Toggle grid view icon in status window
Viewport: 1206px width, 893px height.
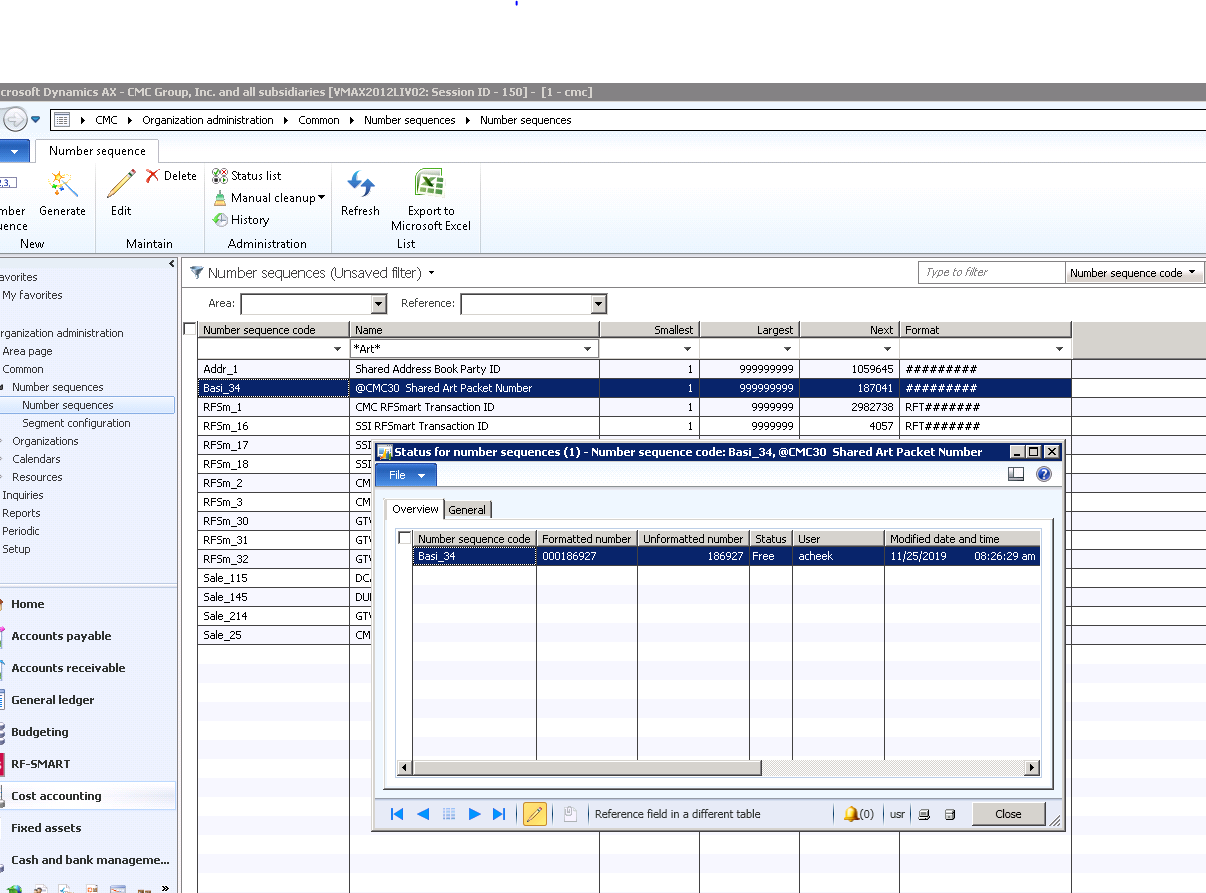pyautogui.click(x=449, y=814)
